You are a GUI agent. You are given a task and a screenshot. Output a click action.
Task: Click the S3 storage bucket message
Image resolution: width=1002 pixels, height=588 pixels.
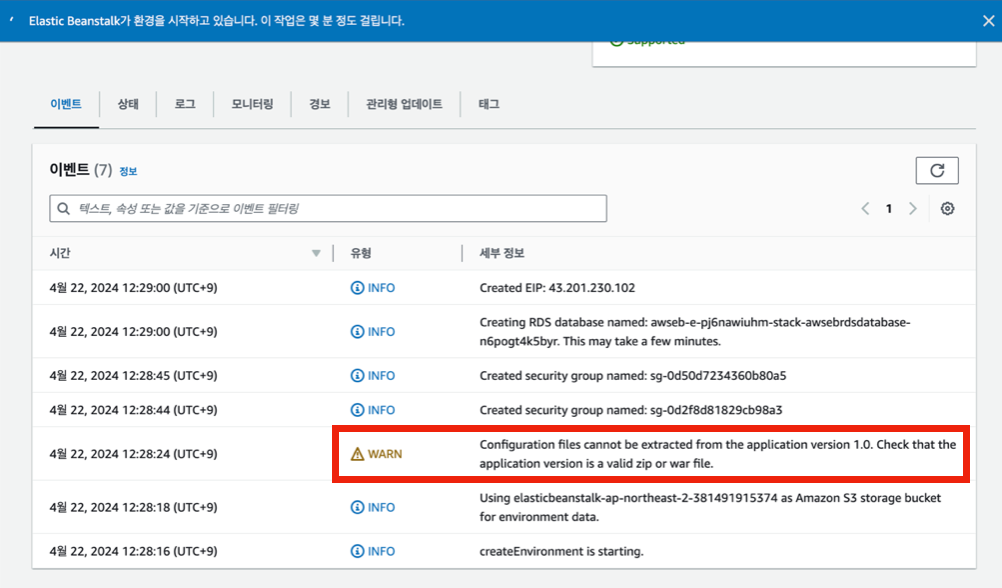710,507
